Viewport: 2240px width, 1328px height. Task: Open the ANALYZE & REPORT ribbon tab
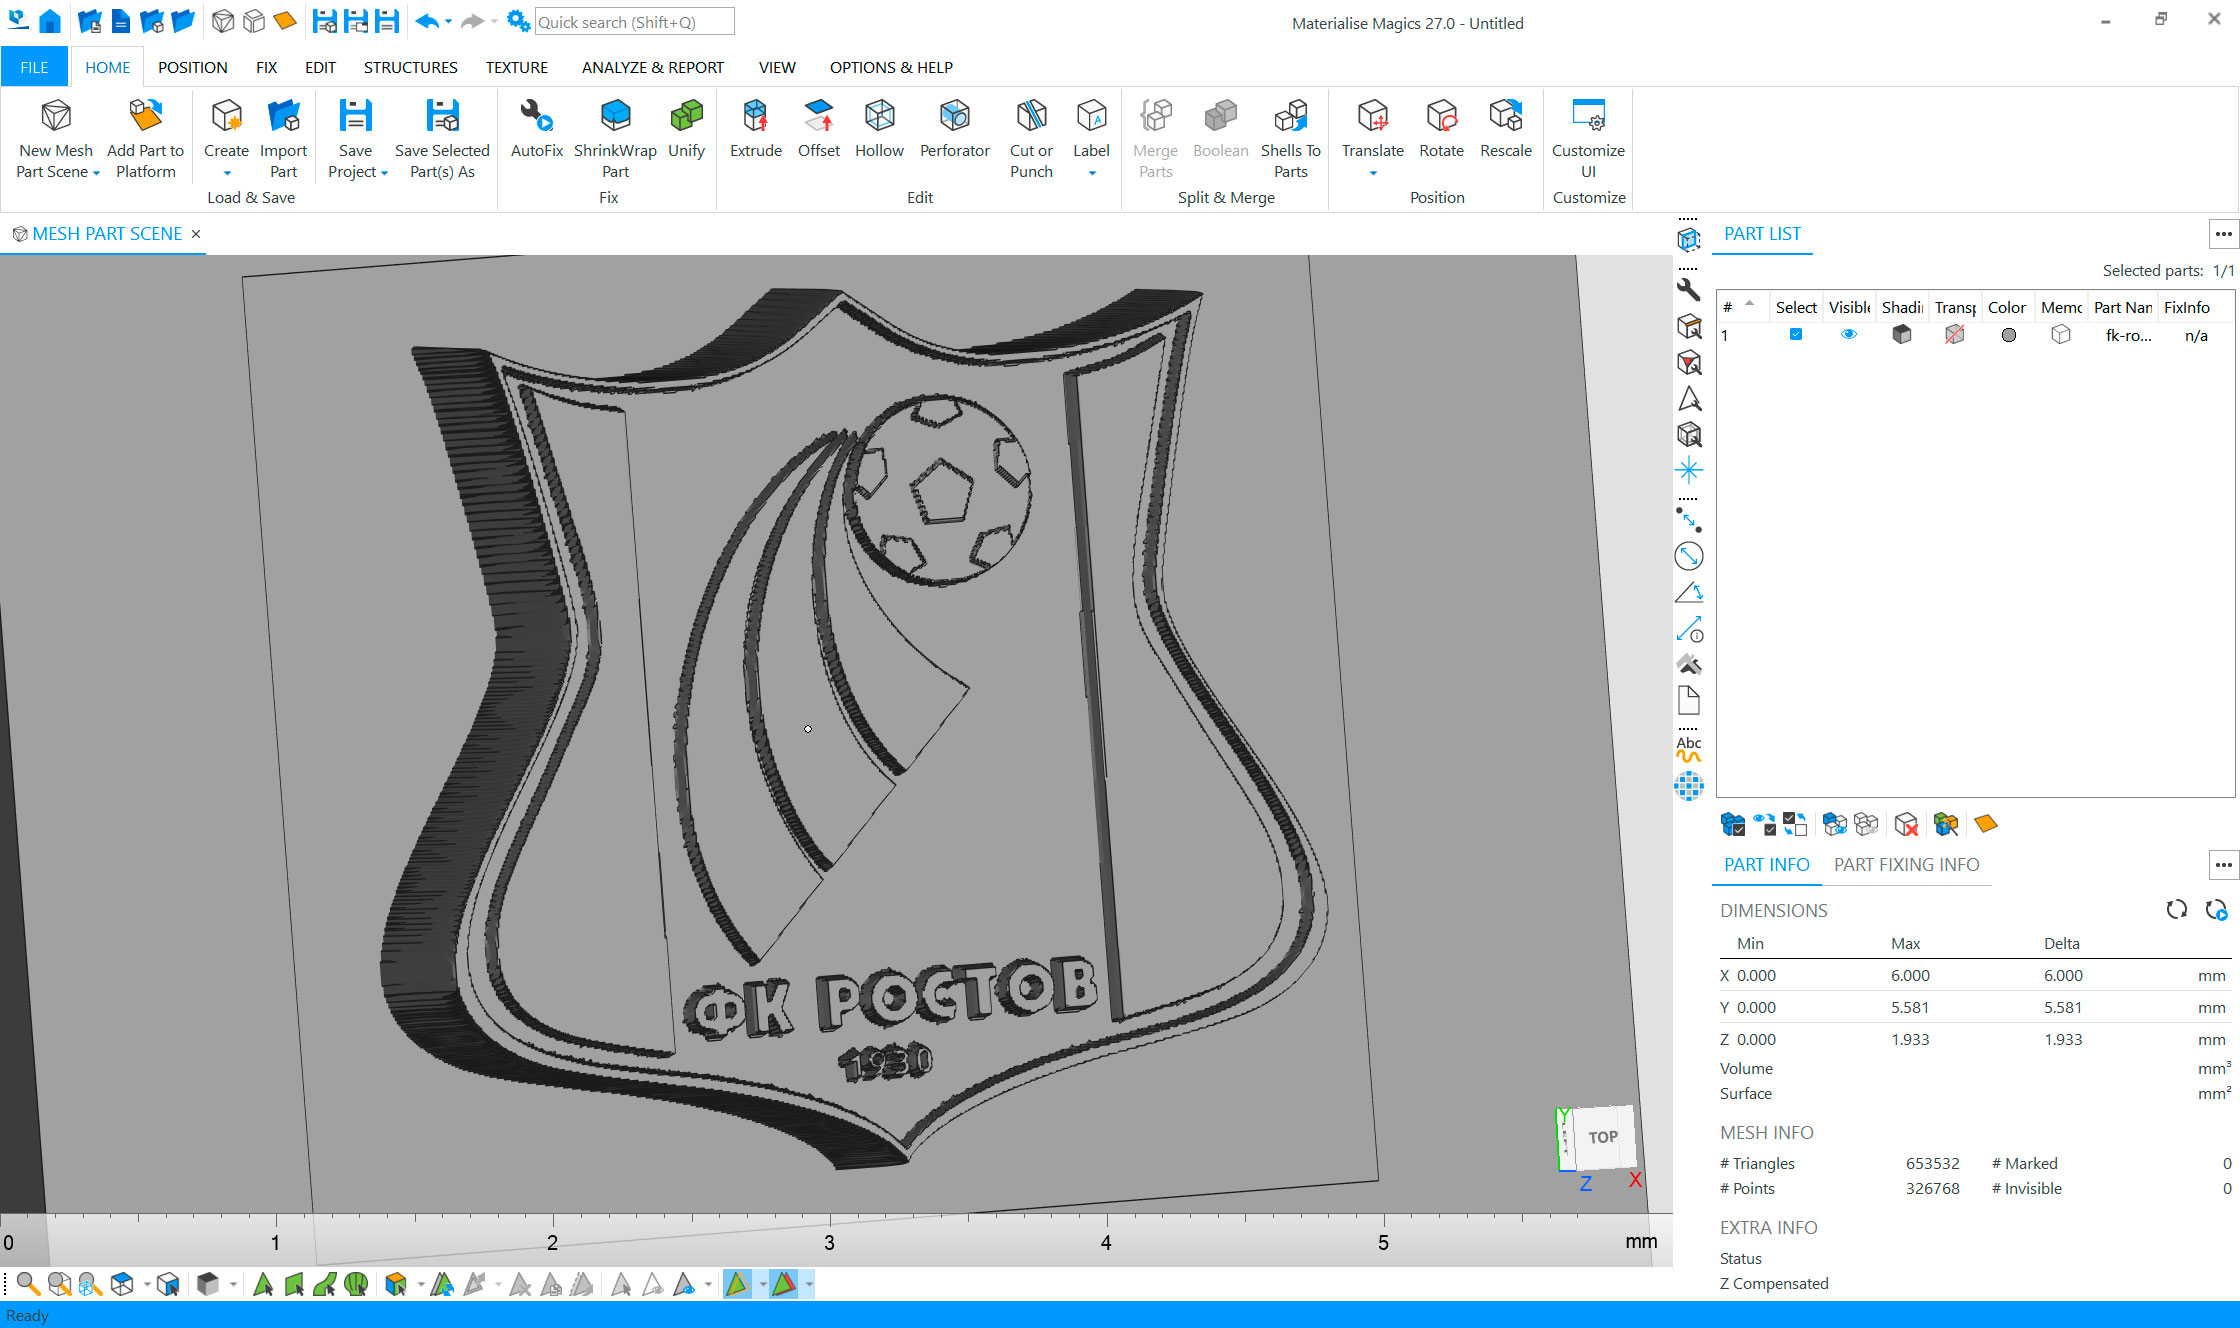[652, 67]
